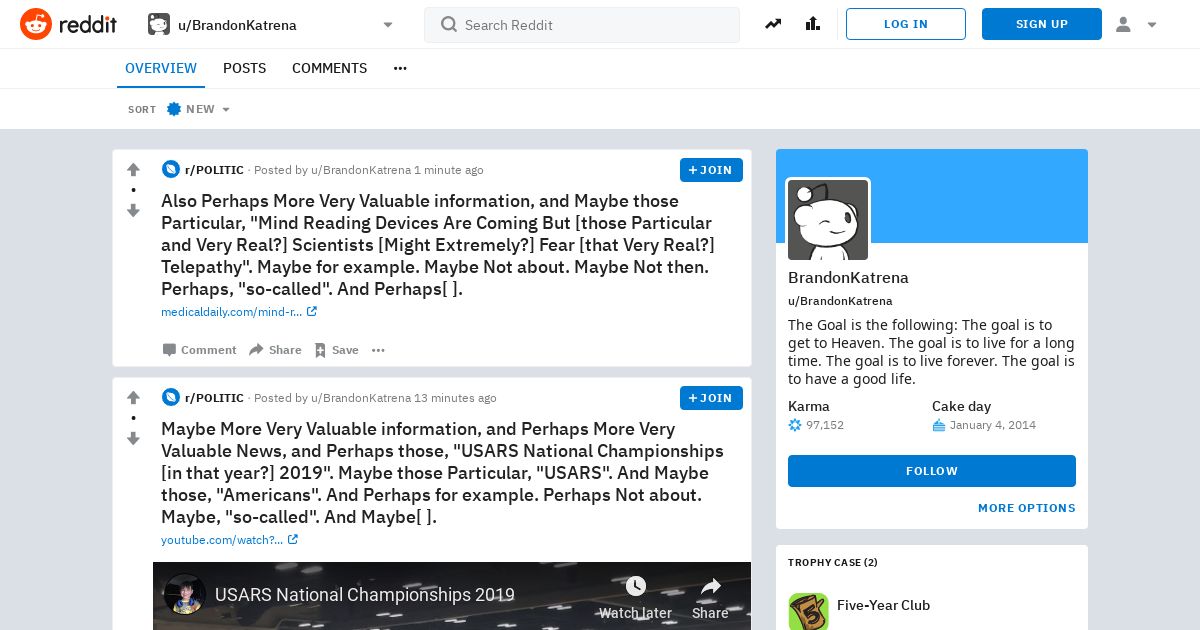Join r/POLITIC from the USARS post

711,398
